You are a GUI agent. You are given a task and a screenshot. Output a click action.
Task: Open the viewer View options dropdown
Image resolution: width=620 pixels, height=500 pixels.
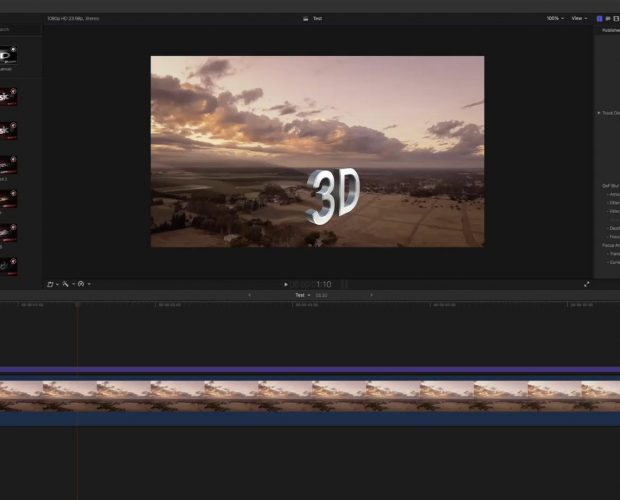click(x=579, y=19)
